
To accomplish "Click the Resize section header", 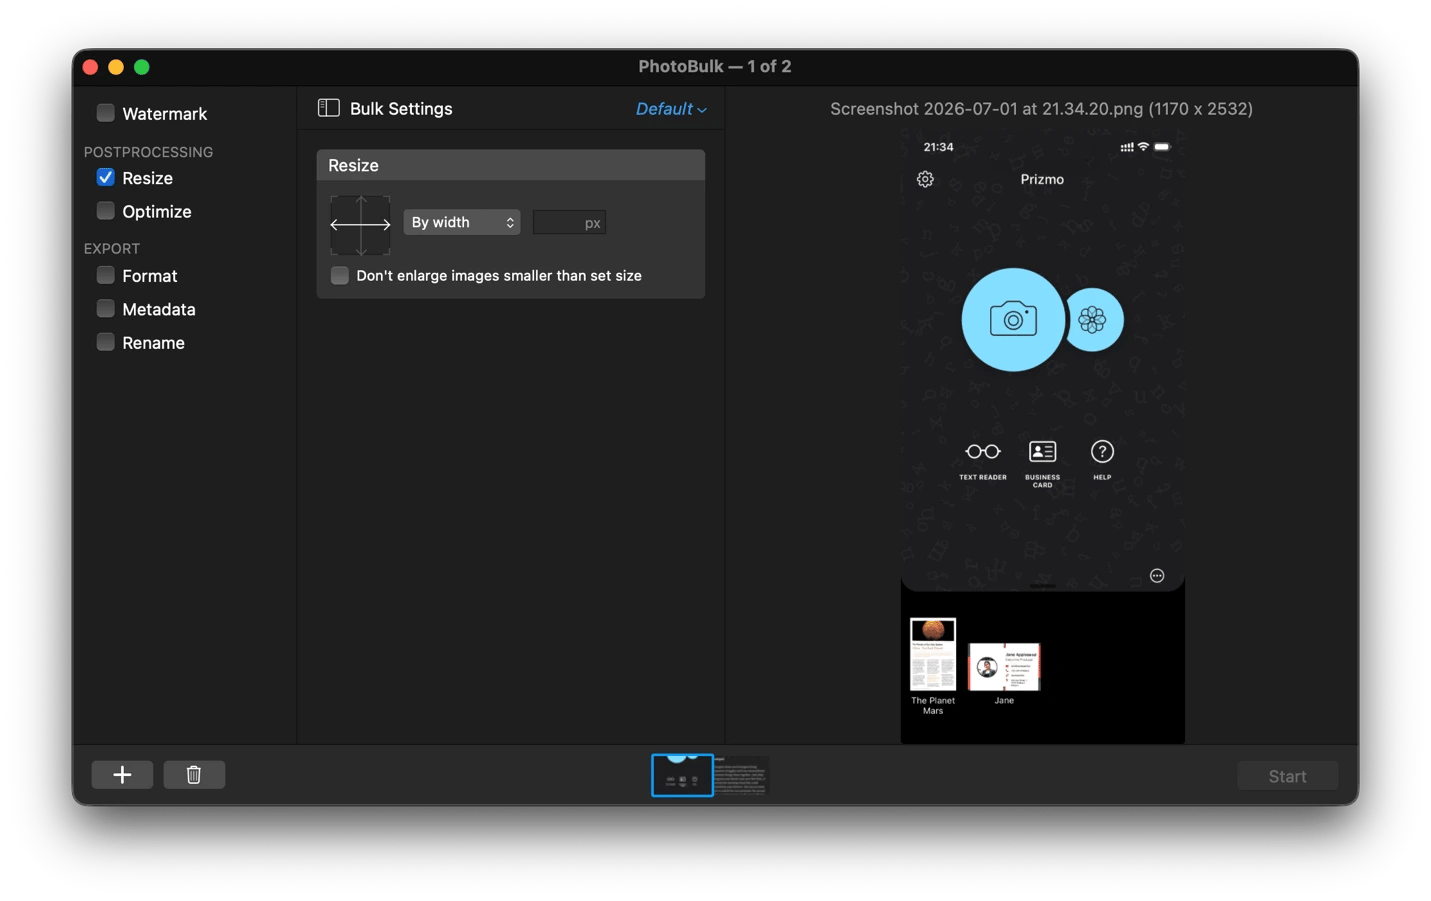I will pyautogui.click(x=511, y=165).
